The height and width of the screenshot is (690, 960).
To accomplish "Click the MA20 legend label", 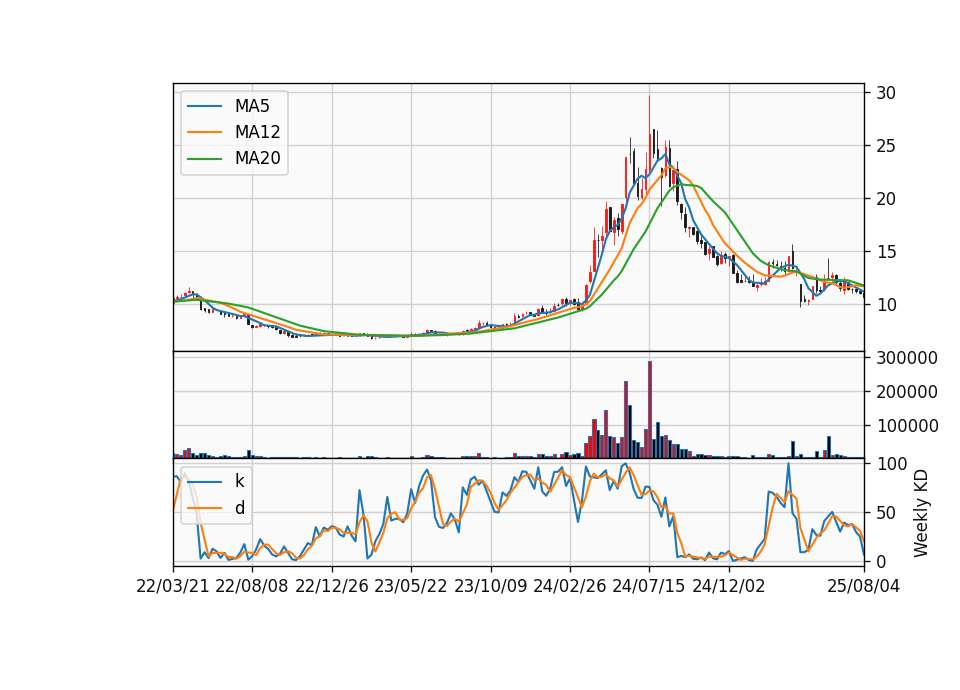I will [257, 158].
